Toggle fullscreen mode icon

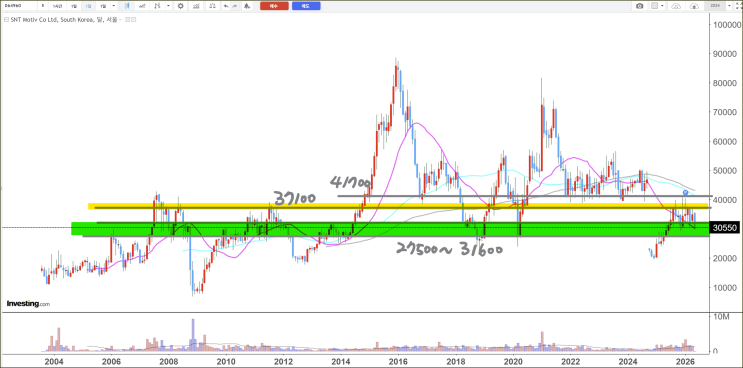coord(738,6)
